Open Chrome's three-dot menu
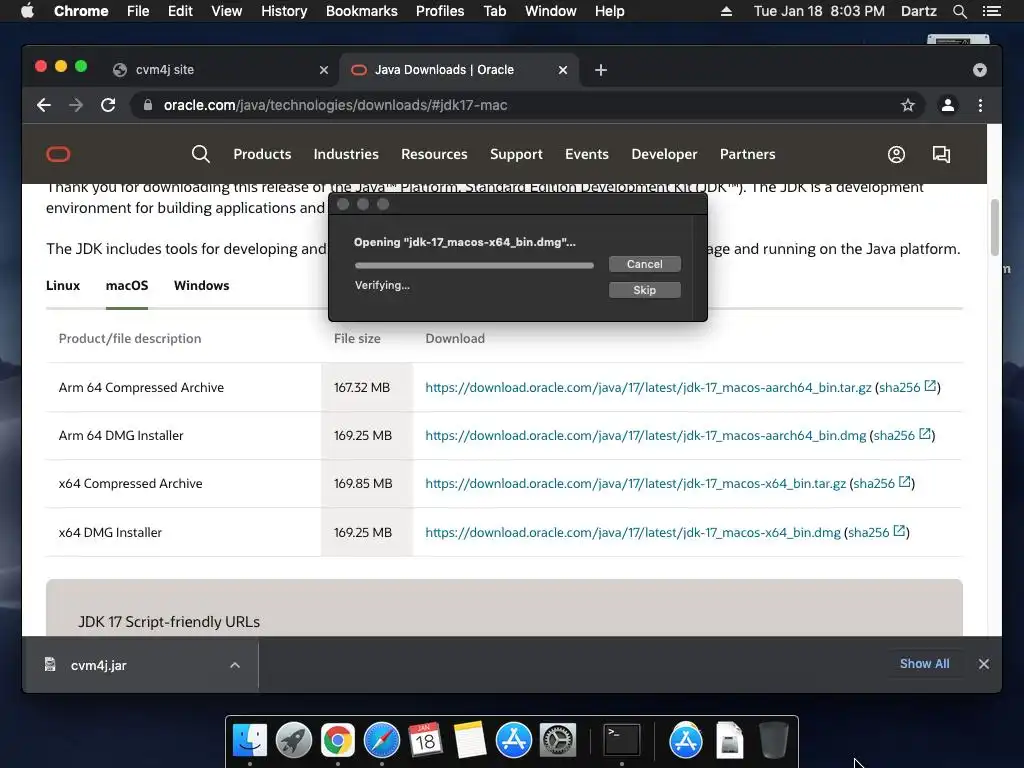Image resolution: width=1024 pixels, height=768 pixels. point(980,105)
